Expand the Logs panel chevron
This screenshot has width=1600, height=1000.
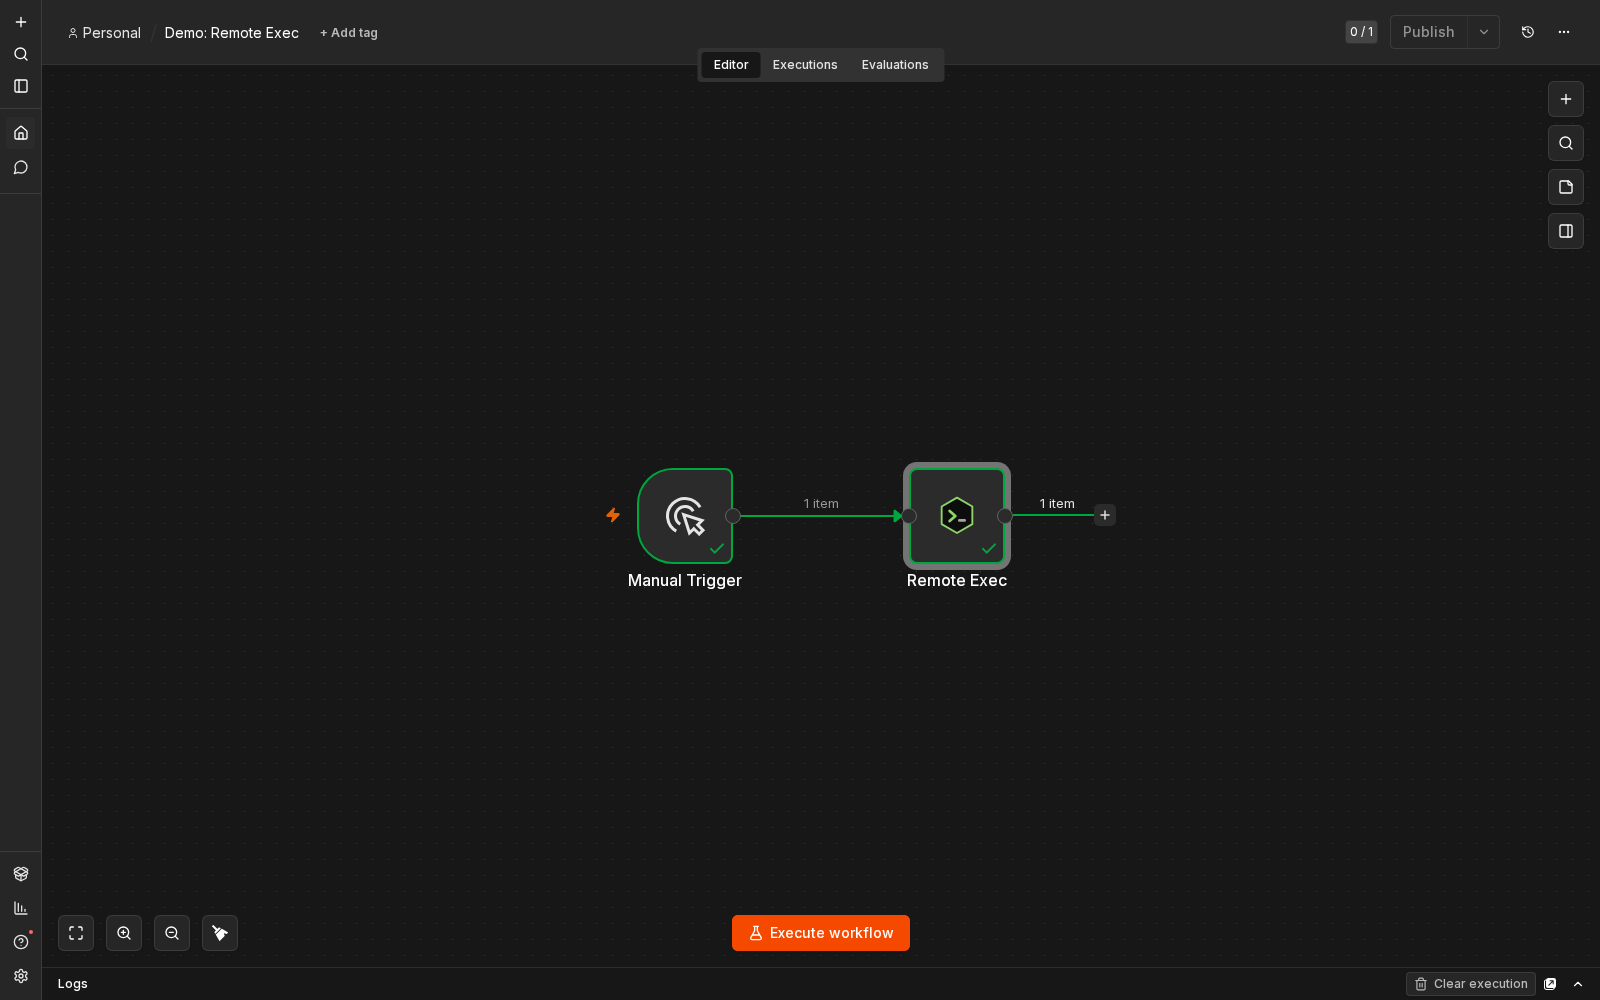[1578, 984]
